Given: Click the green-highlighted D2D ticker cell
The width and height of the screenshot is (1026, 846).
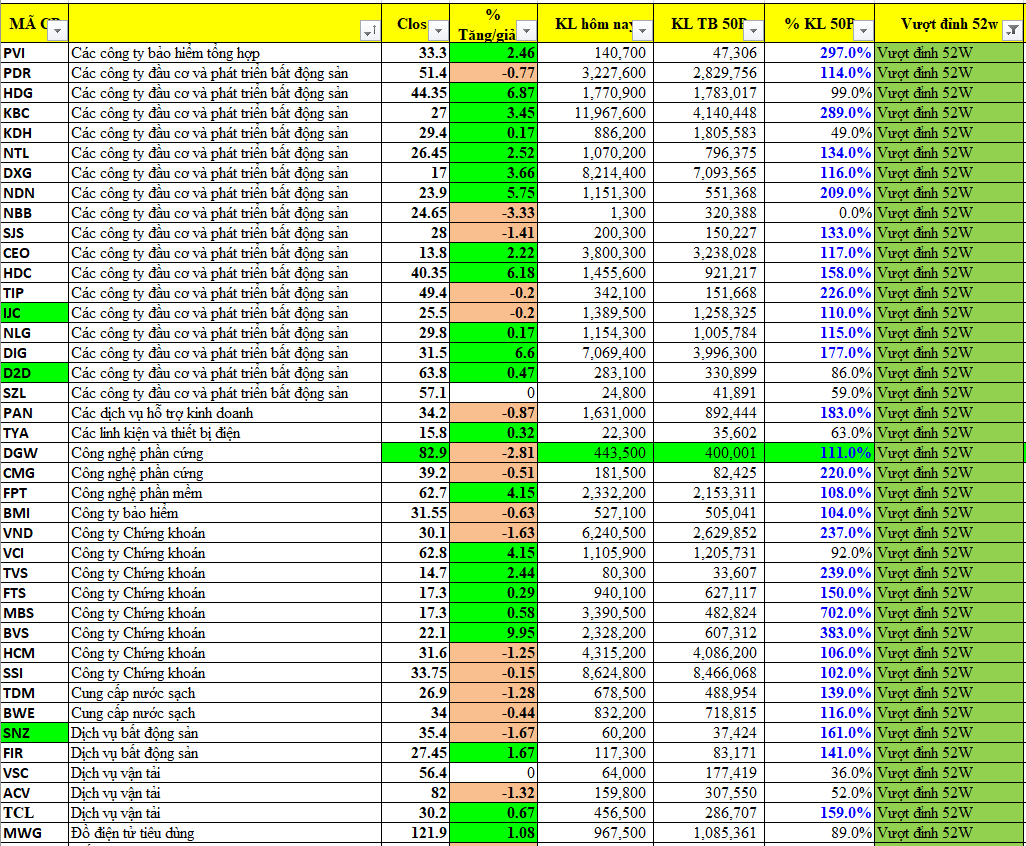Looking at the screenshot, I should (x=34, y=373).
